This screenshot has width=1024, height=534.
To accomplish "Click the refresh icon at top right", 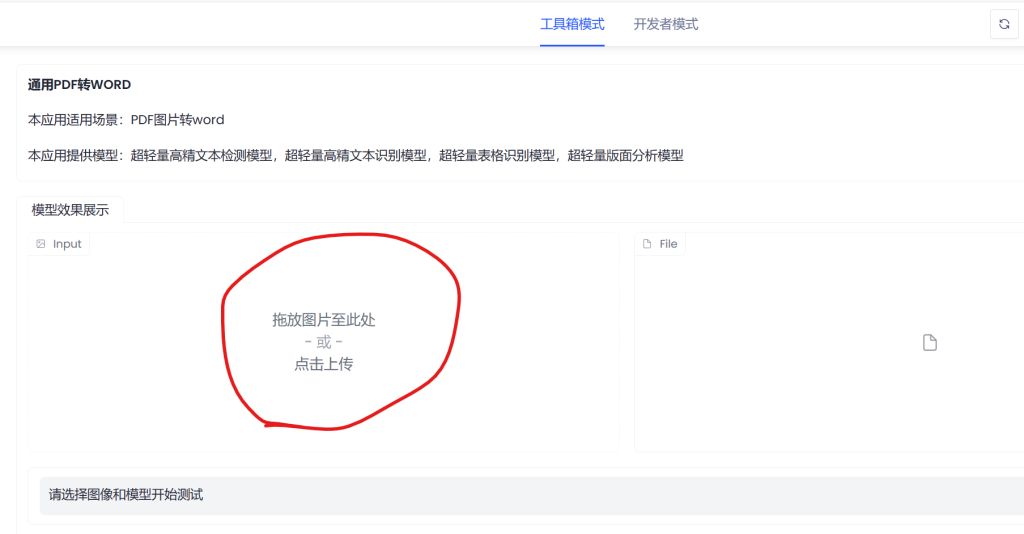I will (x=1004, y=24).
